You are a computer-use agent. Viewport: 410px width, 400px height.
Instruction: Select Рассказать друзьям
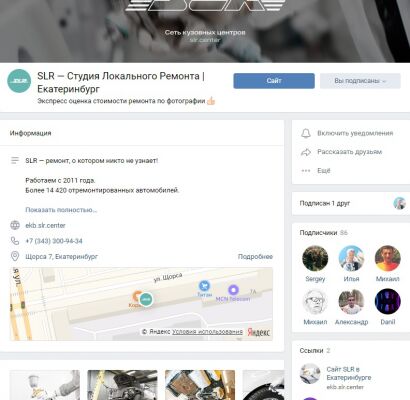point(349,152)
